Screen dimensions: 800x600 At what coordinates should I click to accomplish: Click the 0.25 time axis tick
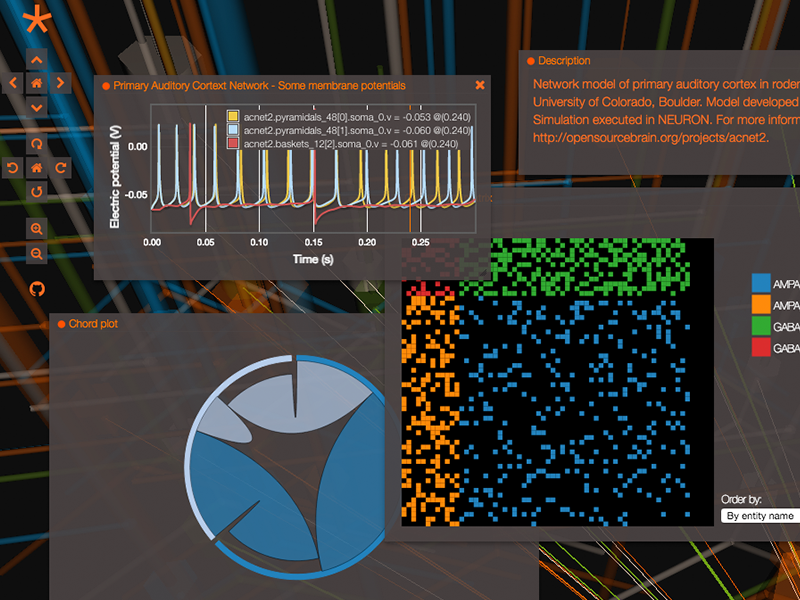pyautogui.click(x=421, y=242)
